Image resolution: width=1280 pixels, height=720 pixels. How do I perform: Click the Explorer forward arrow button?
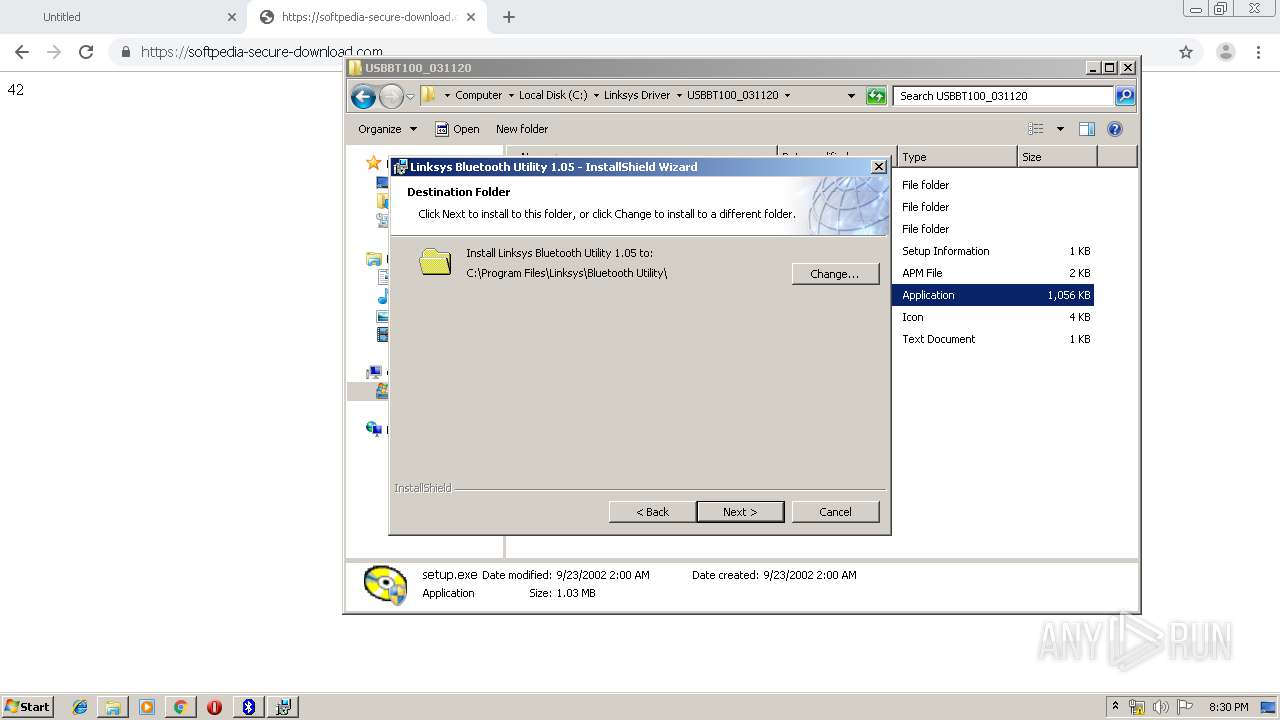pyautogui.click(x=391, y=96)
